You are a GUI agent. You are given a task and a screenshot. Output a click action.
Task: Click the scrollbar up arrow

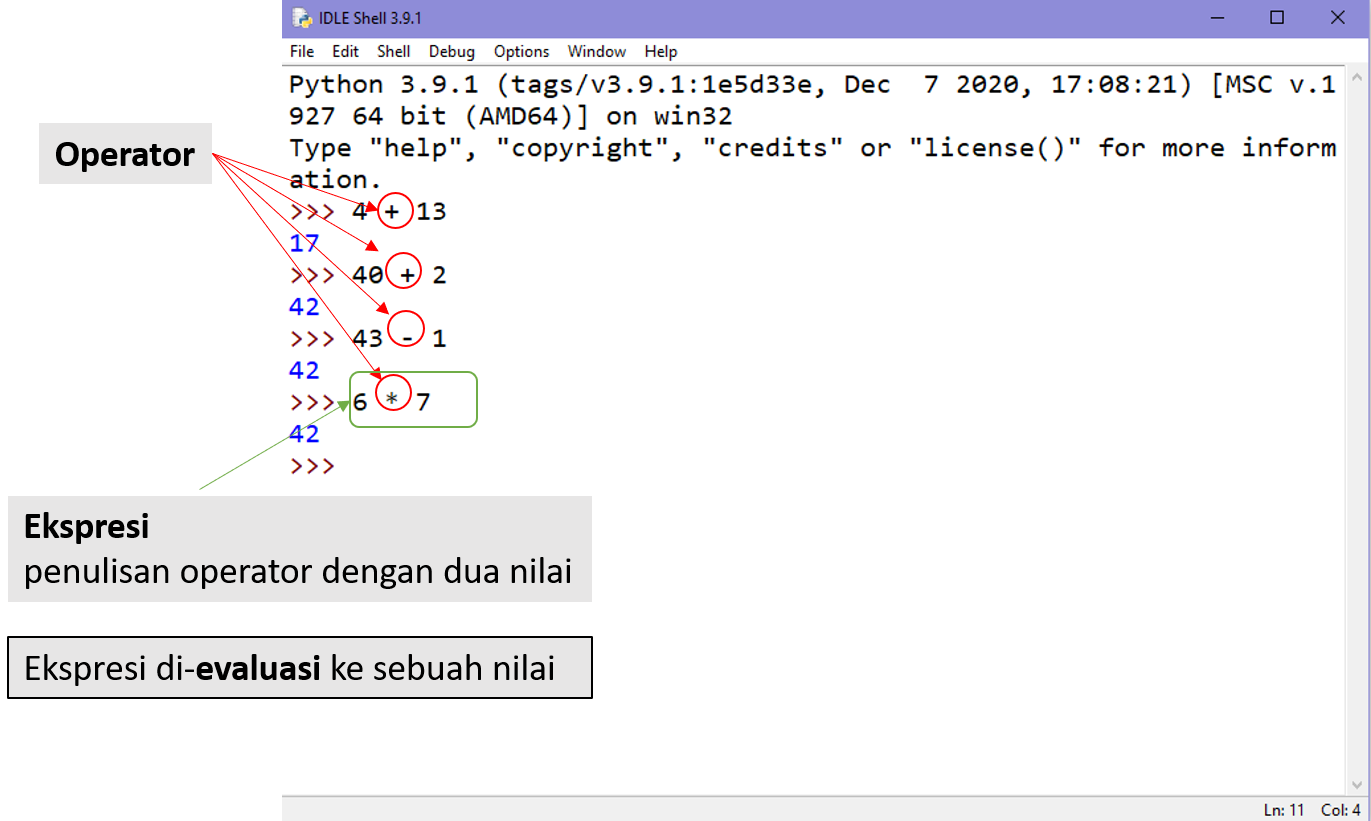click(x=1360, y=76)
